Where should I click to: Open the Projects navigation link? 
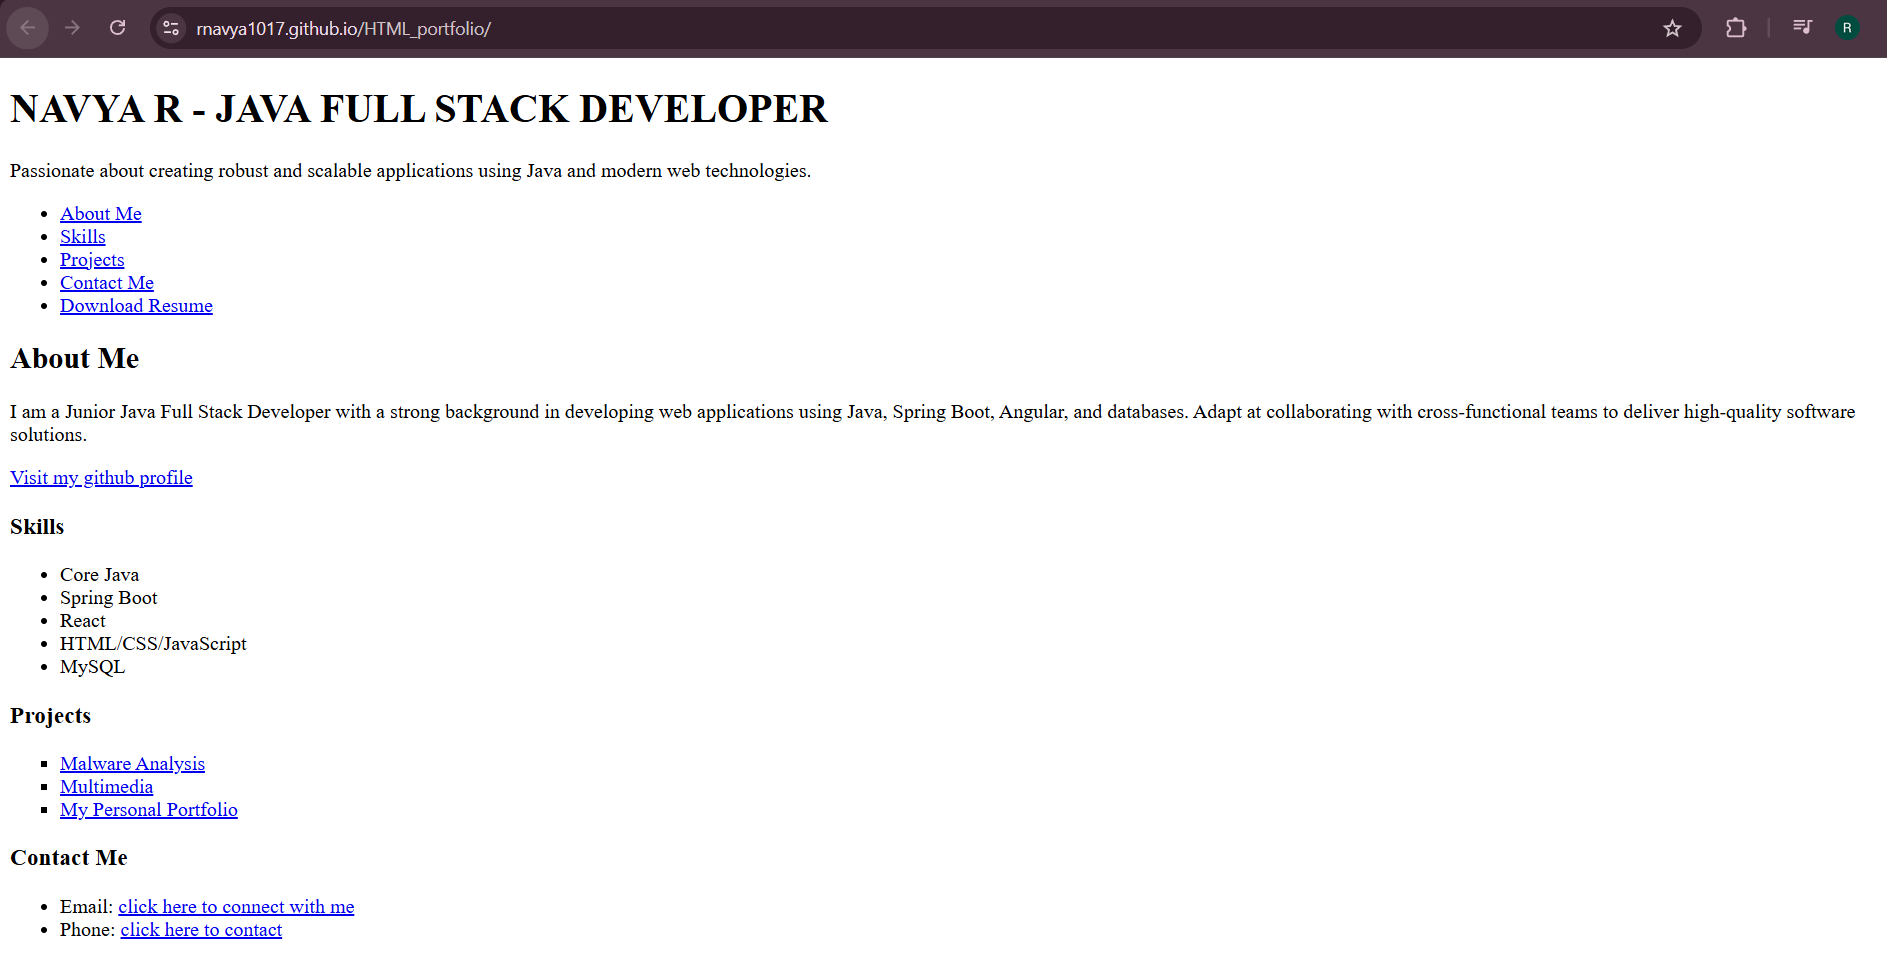pos(92,260)
